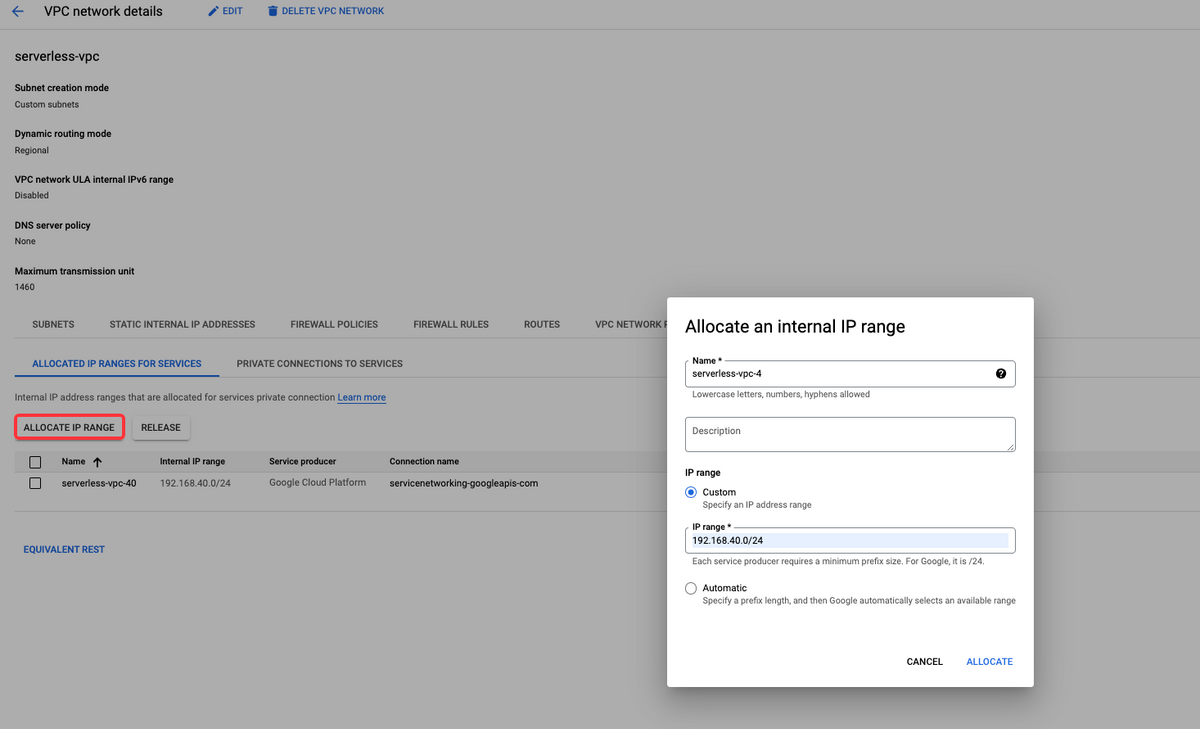1200x729 pixels.
Task: Click the Equivalent REST link
Action: [64, 549]
